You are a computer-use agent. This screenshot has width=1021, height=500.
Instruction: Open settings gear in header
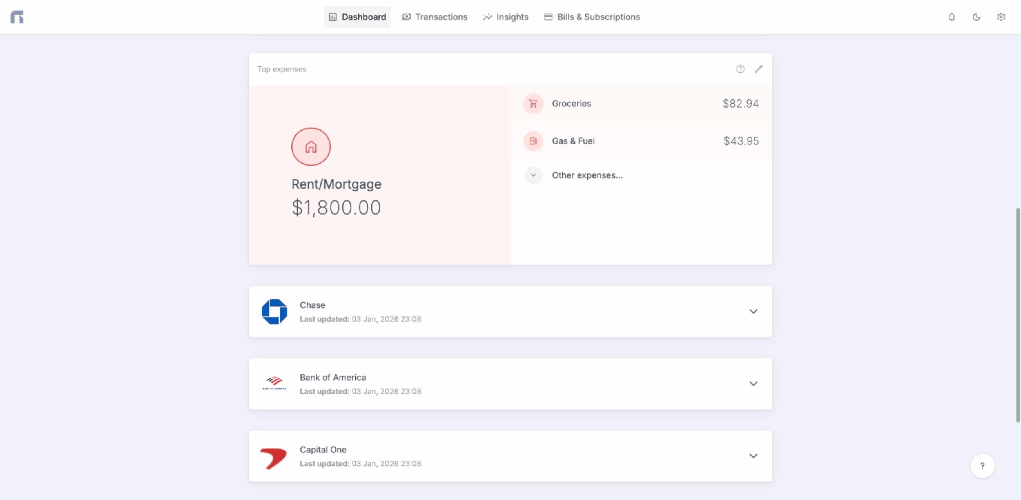(1001, 17)
